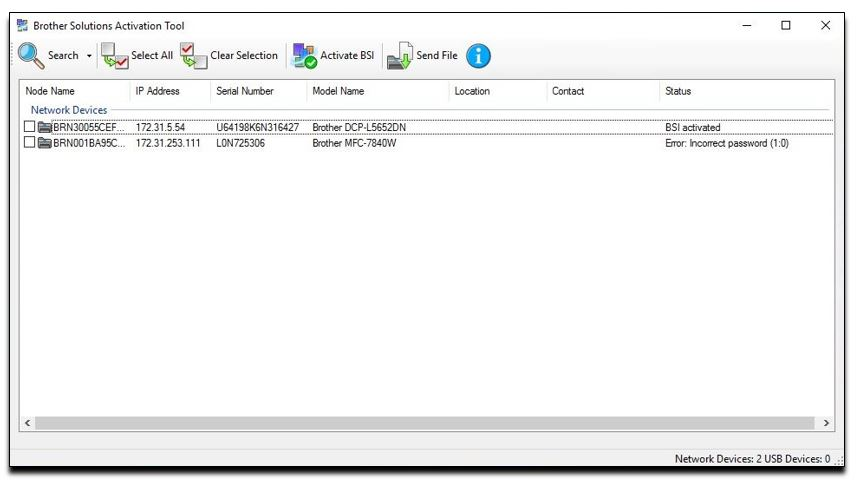The height and width of the screenshot is (485, 856).
Task: Tick the checkbox for BRN001BA95C device
Action: coord(29,144)
